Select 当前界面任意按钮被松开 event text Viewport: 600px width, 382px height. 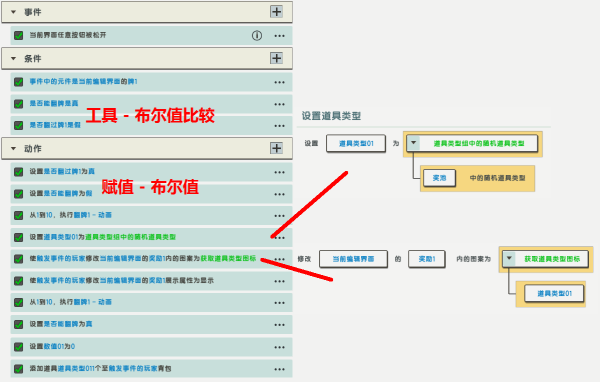point(68,35)
